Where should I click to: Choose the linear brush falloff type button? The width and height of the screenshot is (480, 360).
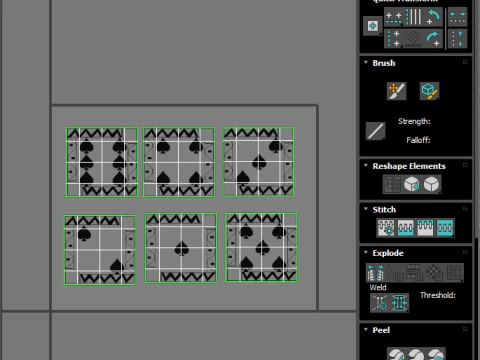(x=375, y=131)
